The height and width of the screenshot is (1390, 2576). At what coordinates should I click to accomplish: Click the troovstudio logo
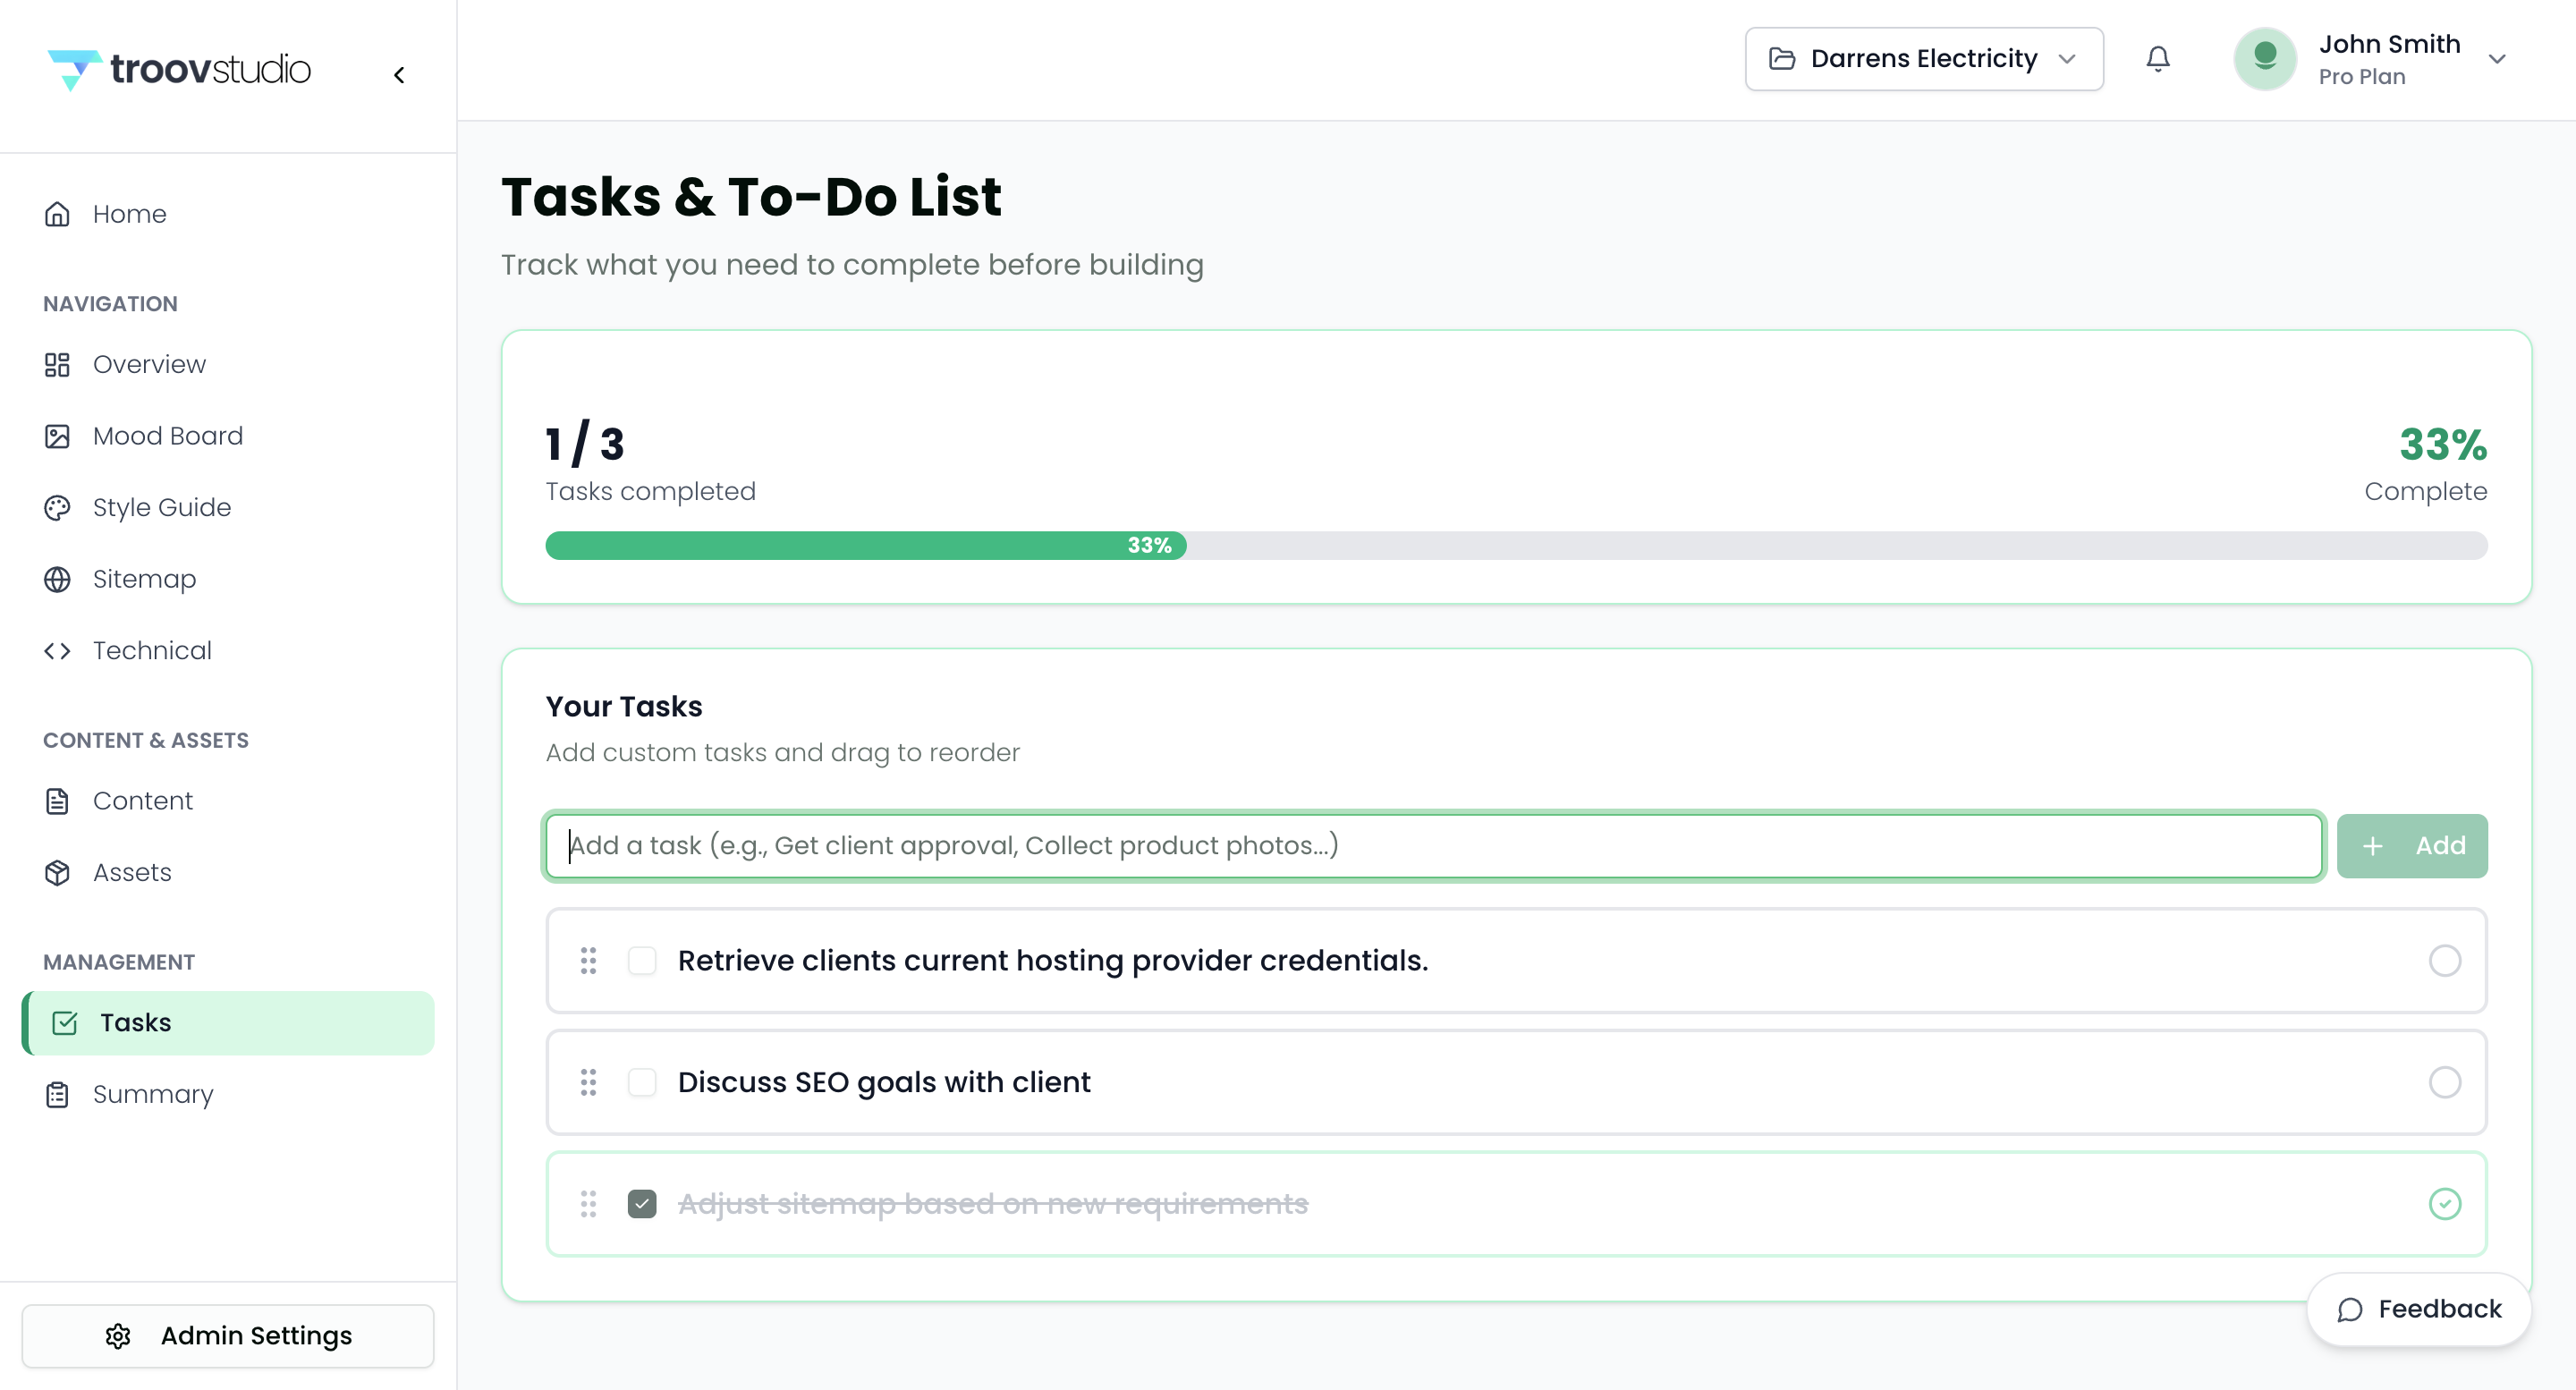tap(180, 69)
